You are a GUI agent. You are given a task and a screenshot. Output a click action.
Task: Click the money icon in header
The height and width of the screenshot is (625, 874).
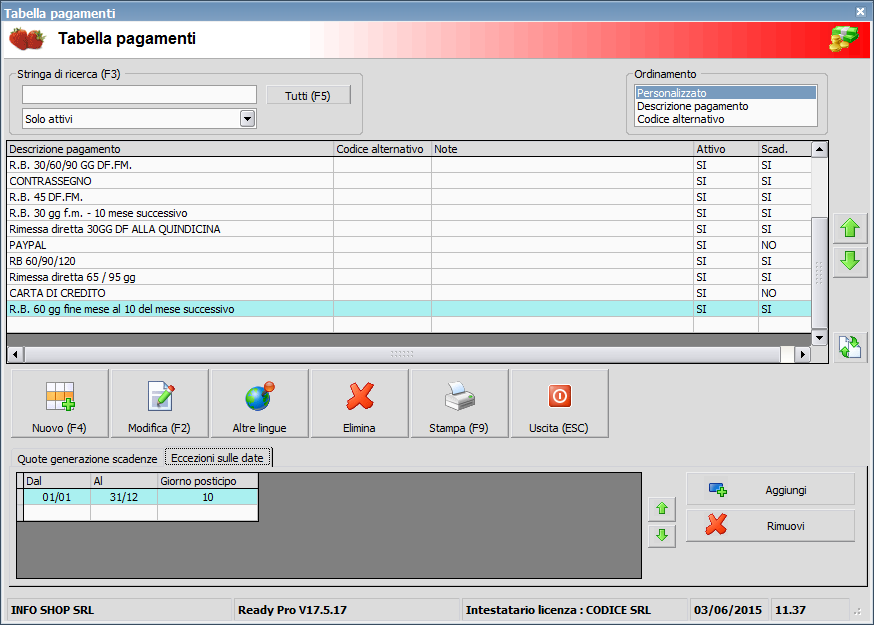point(844,39)
